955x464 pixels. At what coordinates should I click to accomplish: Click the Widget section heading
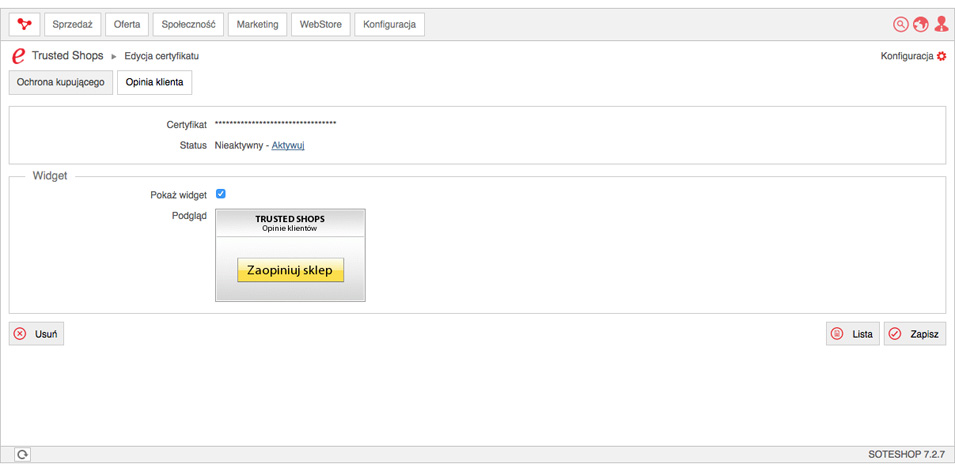coord(50,176)
